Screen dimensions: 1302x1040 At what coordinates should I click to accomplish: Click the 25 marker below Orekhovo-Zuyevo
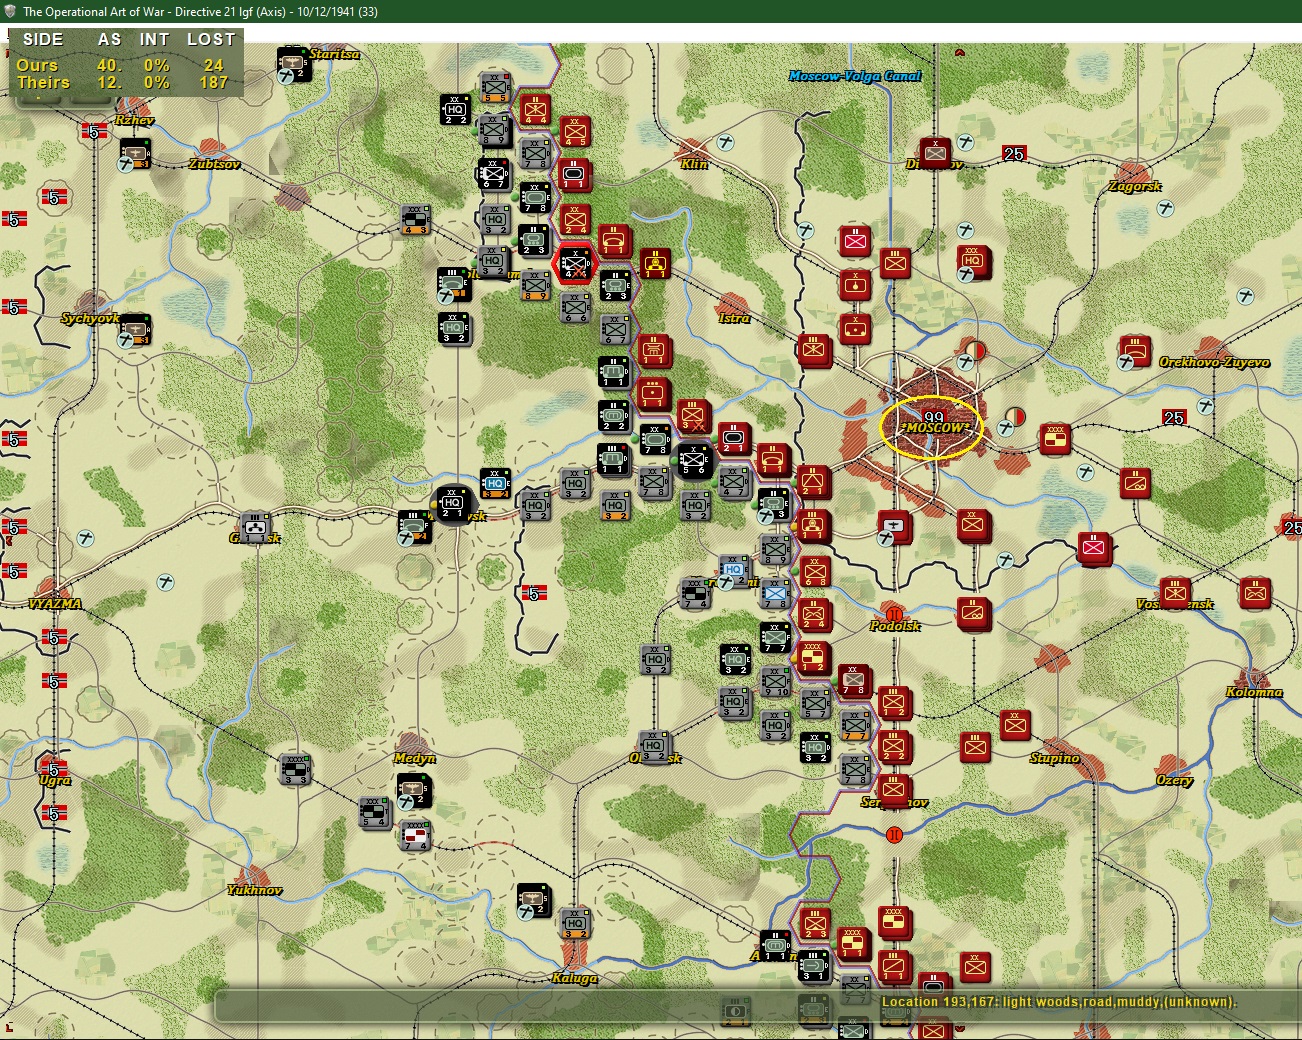tap(1174, 417)
